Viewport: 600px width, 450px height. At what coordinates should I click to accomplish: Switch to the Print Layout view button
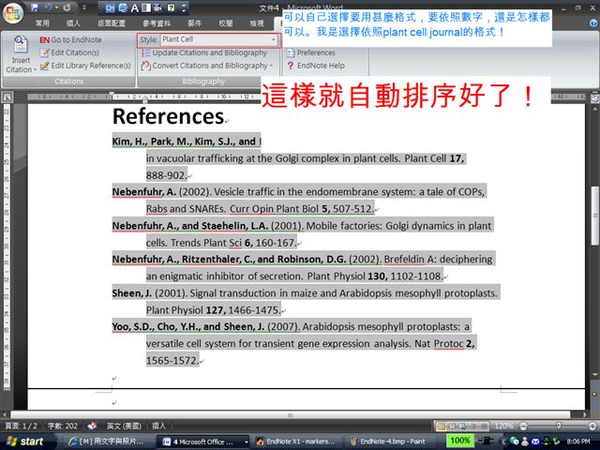pos(441,426)
